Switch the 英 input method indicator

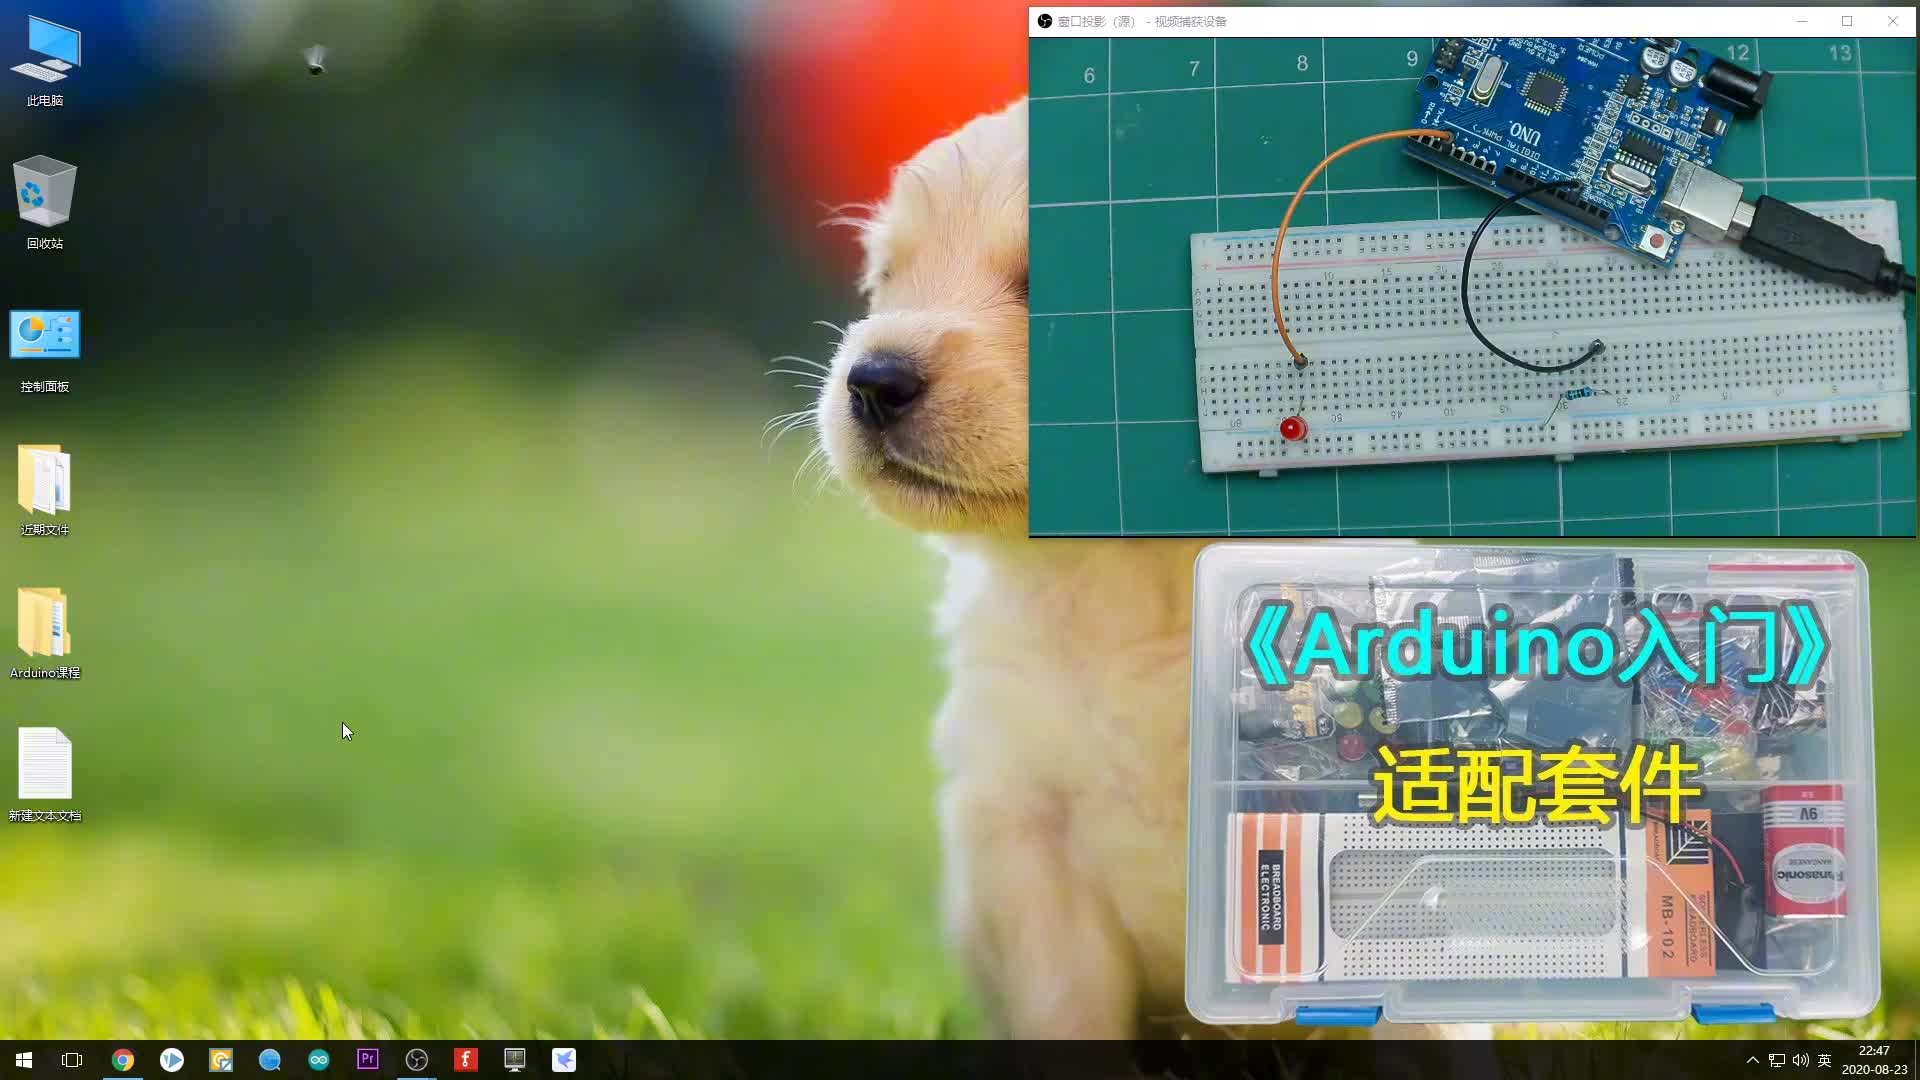click(1825, 1060)
